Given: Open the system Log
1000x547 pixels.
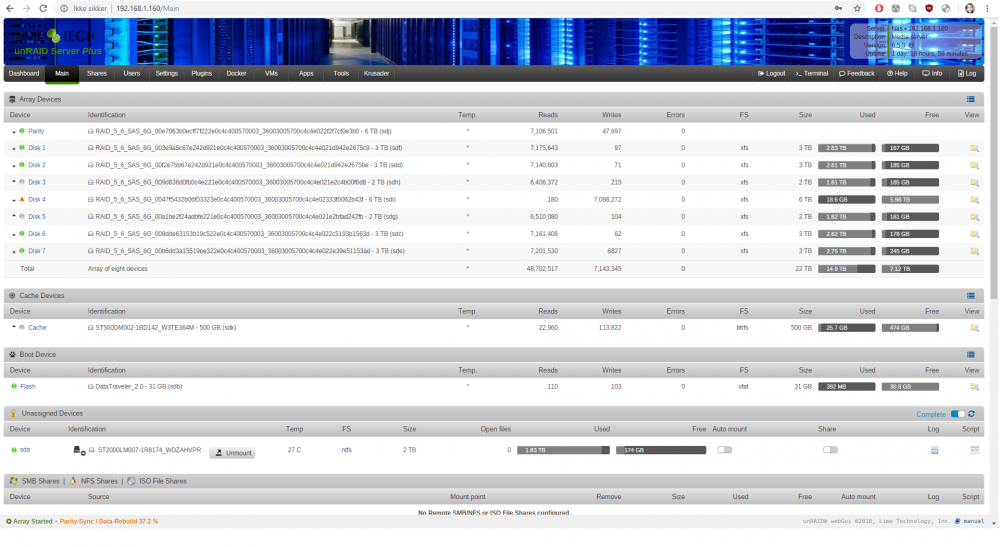Looking at the screenshot, I should (967, 73).
